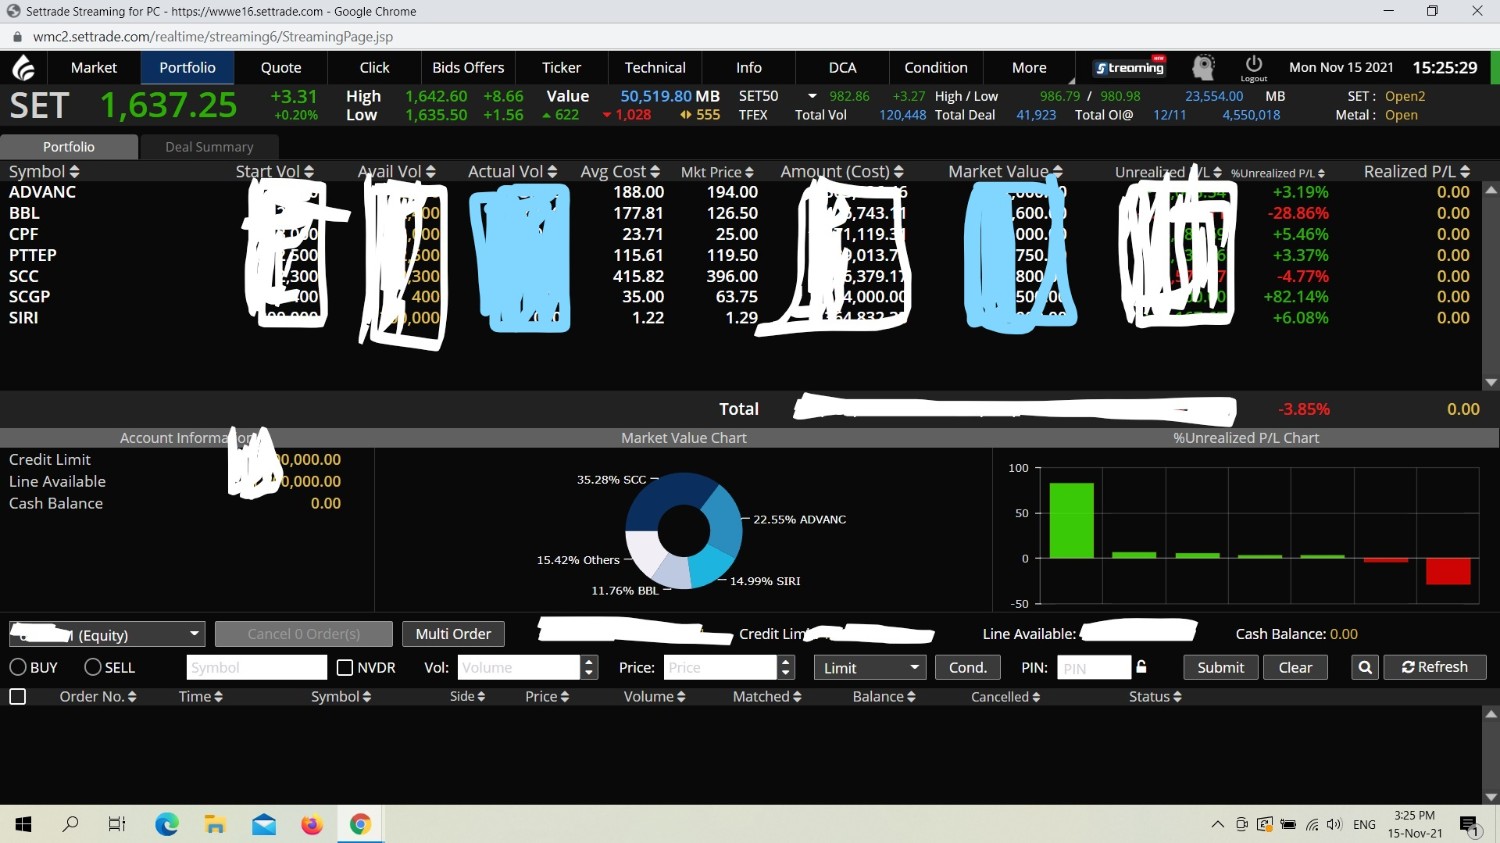Screen dimensions: 1500x843
Task: Sort portfolio by Realized P/L
Action: pyautogui.click(x=1465, y=172)
